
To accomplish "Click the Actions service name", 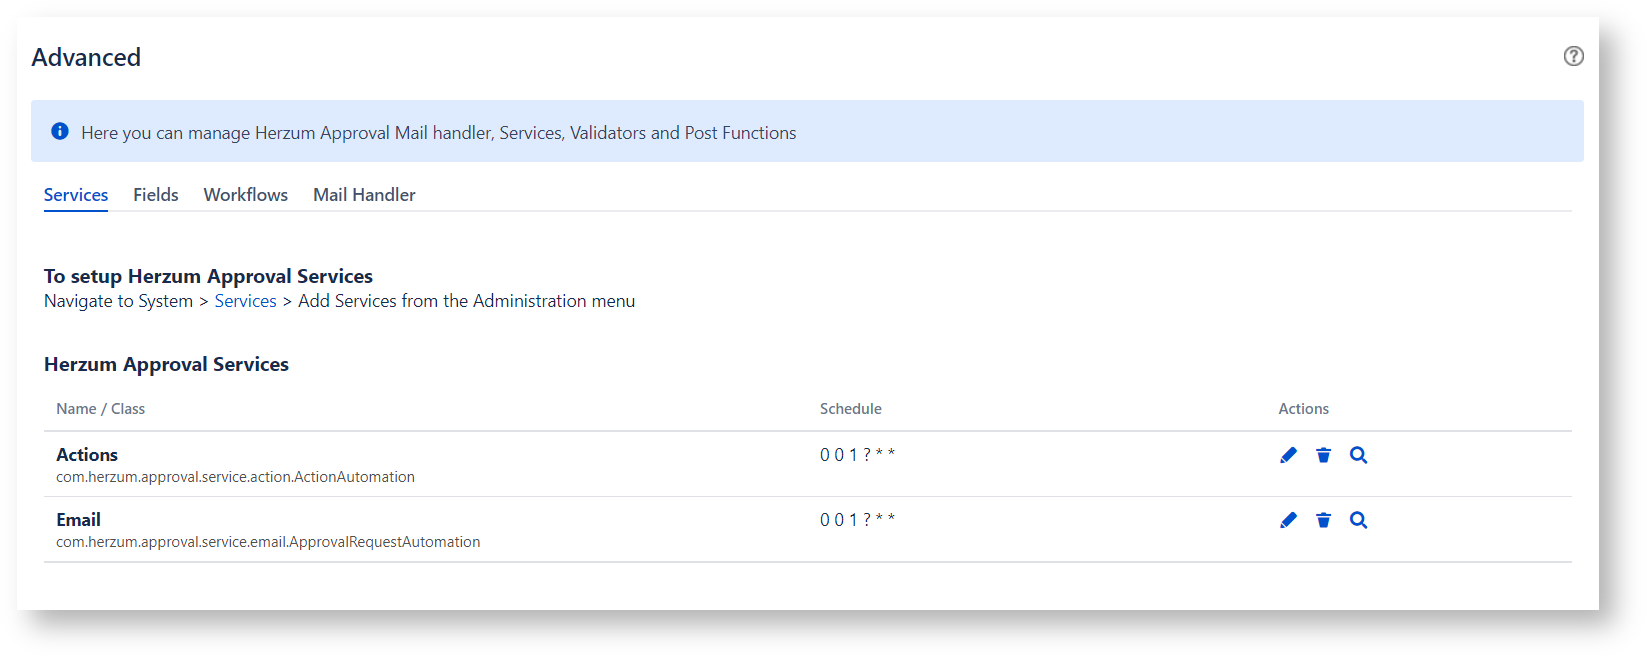I will click(x=87, y=455).
